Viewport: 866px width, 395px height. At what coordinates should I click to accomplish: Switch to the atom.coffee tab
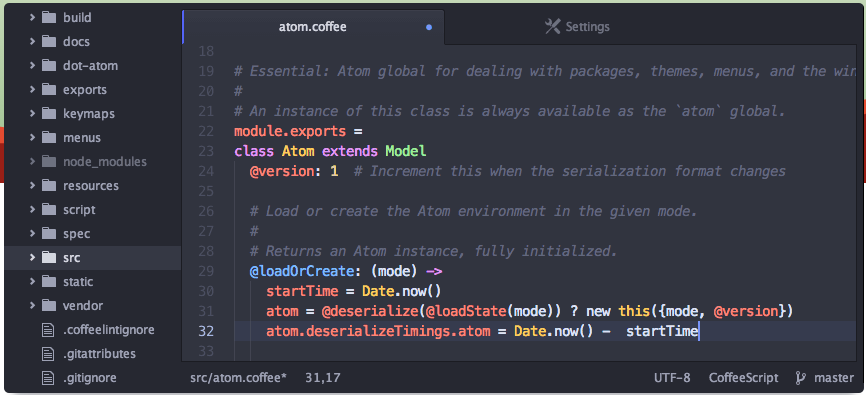click(x=313, y=27)
